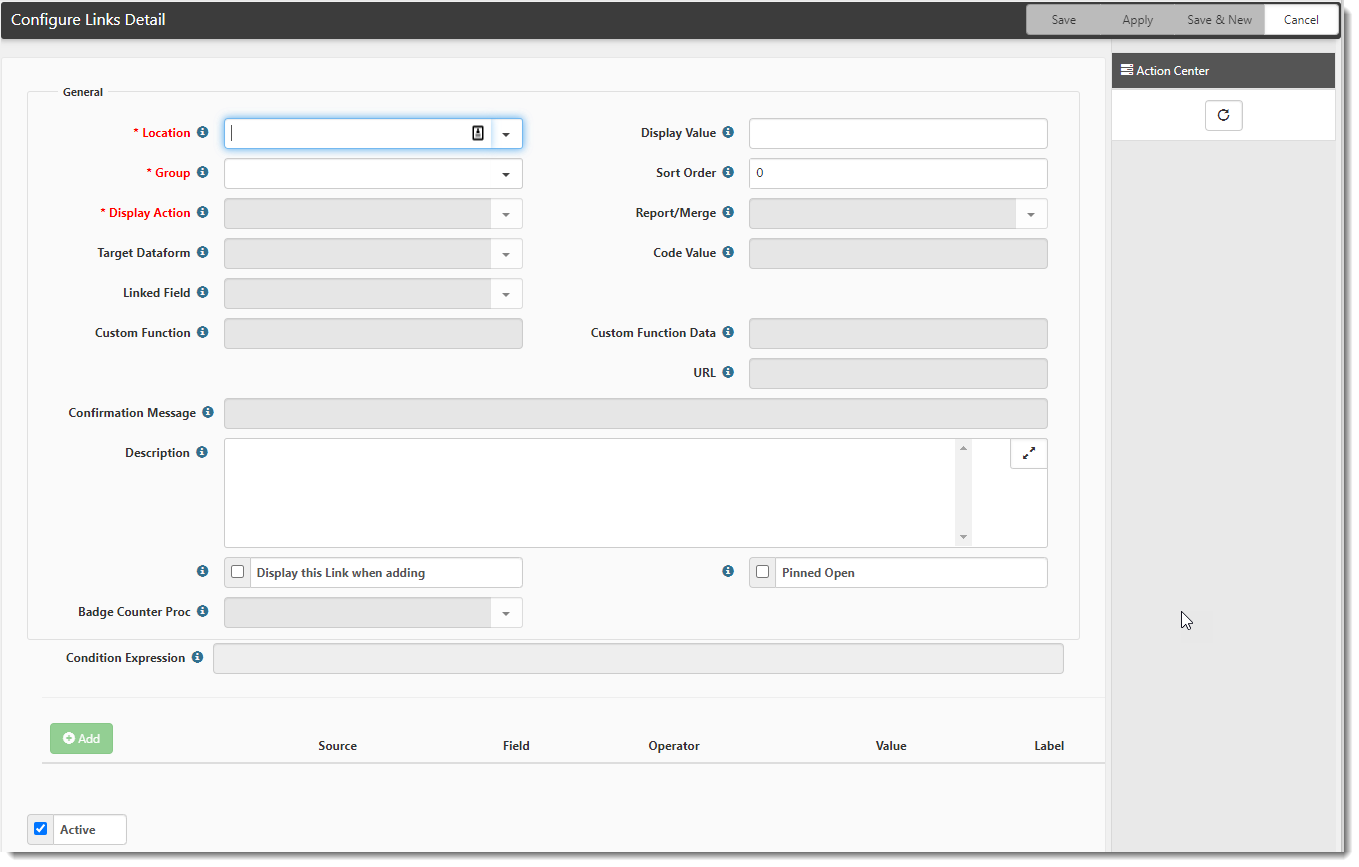Click the Description scrollbar down arrow
This screenshot has height=867, width=1359.
(x=963, y=537)
